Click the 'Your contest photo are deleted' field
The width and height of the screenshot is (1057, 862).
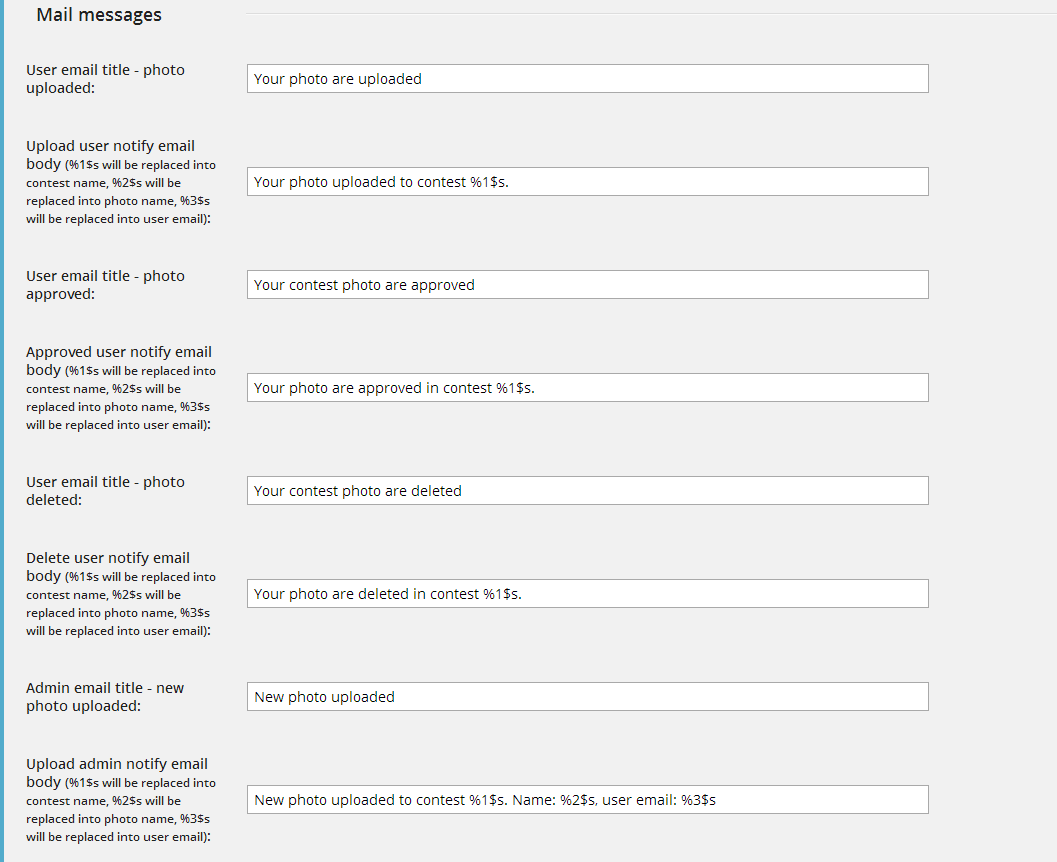click(x=587, y=491)
